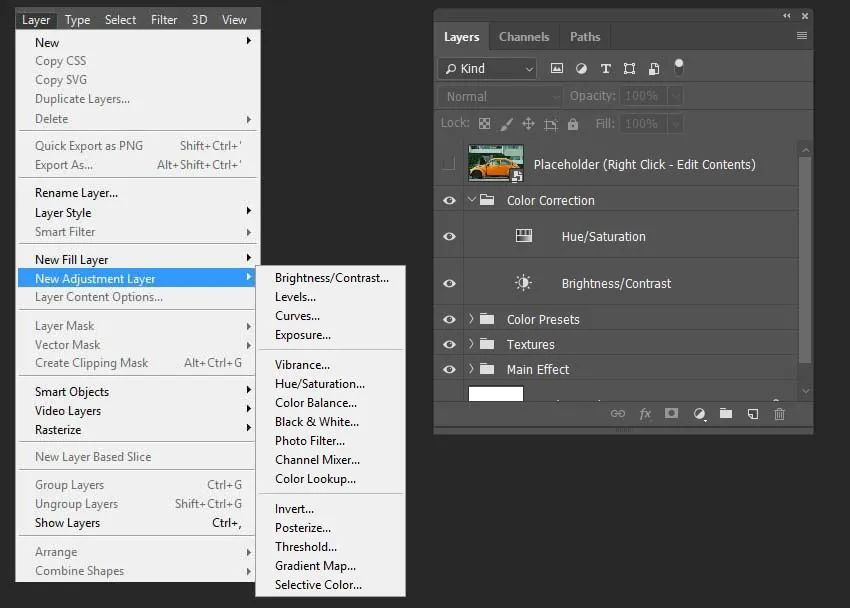Collapse the Color Correction group
Image resolution: width=850 pixels, height=608 pixels.
[x=472, y=200]
